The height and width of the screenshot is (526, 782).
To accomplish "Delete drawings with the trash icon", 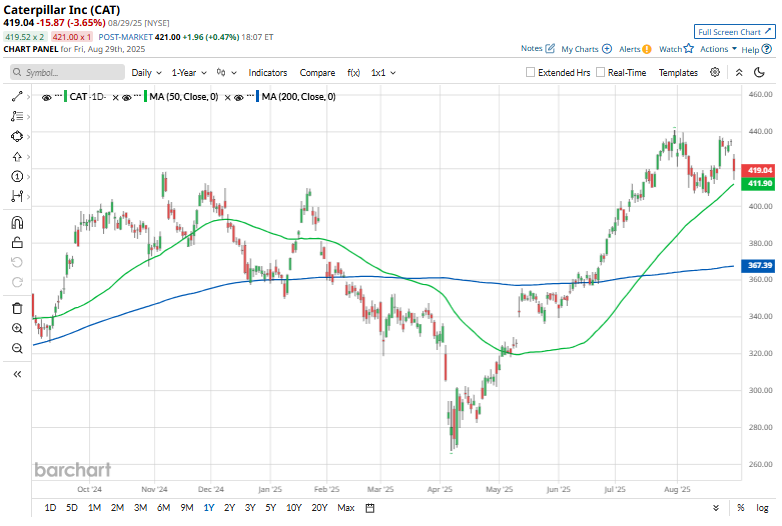I will (x=17, y=308).
